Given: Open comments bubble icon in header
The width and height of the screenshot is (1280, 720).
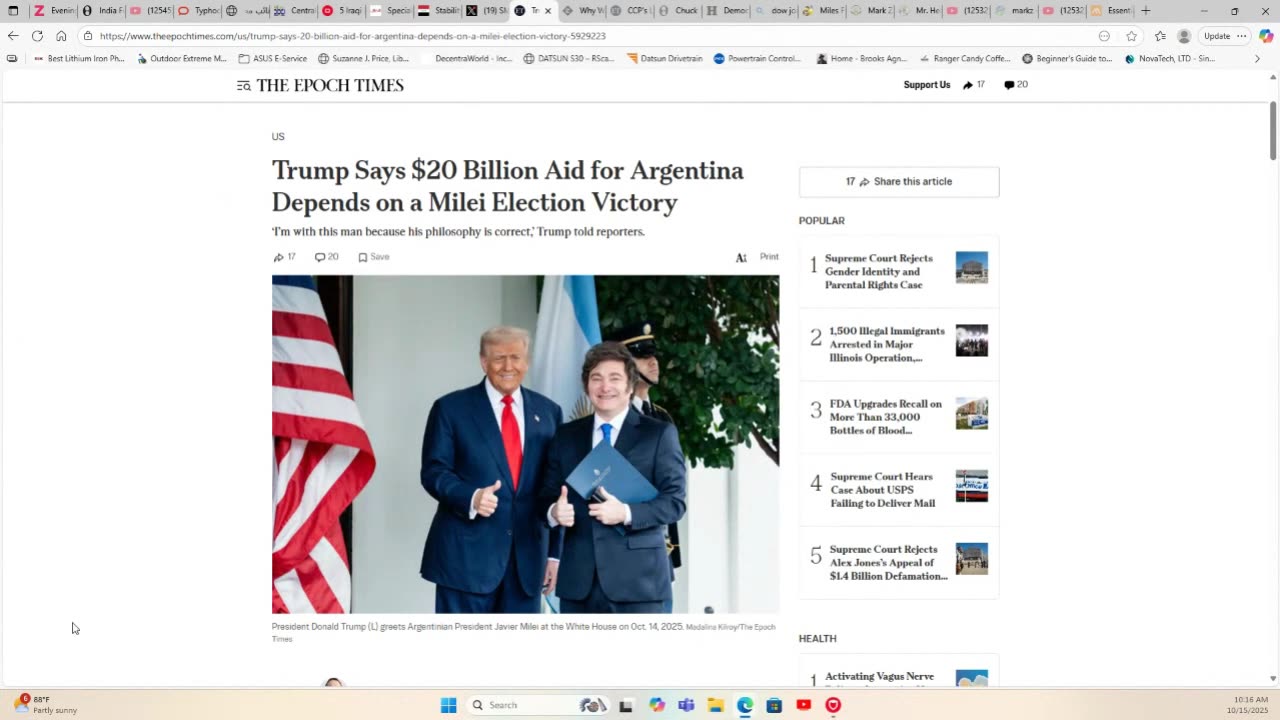Looking at the screenshot, I should click(x=1009, y=85).
